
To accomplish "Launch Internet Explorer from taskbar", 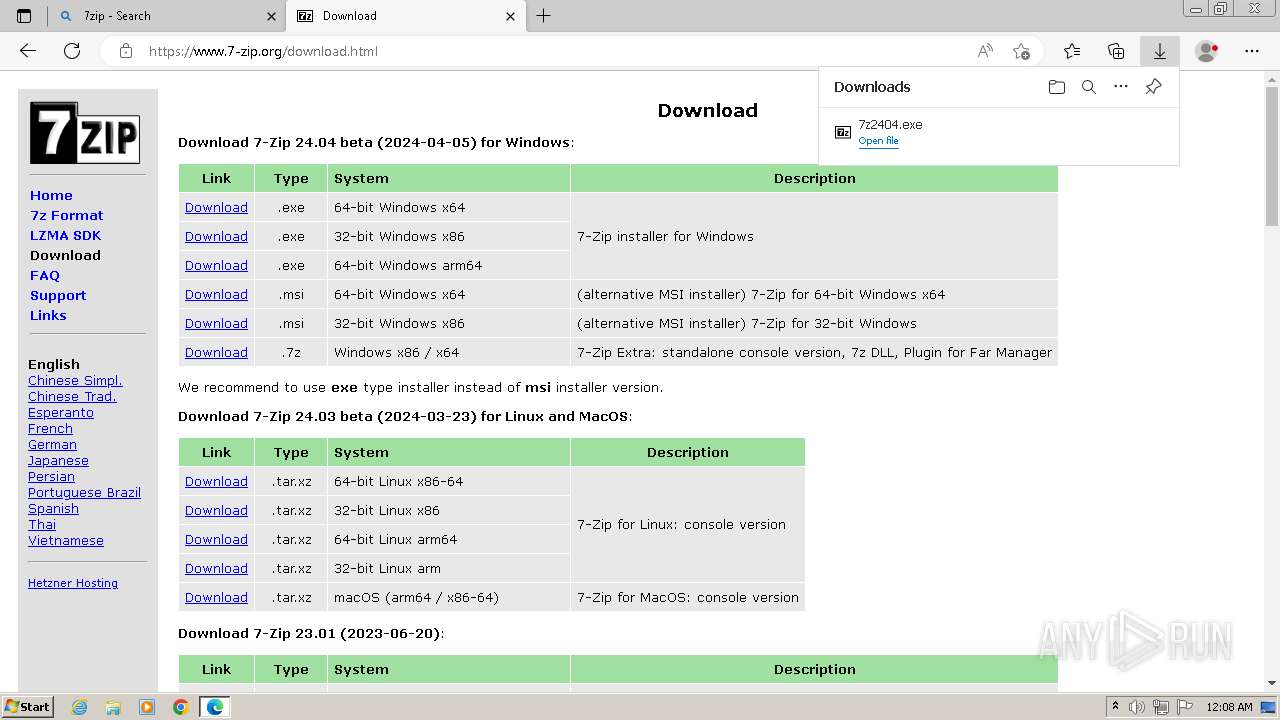I will tap(80, 707).
